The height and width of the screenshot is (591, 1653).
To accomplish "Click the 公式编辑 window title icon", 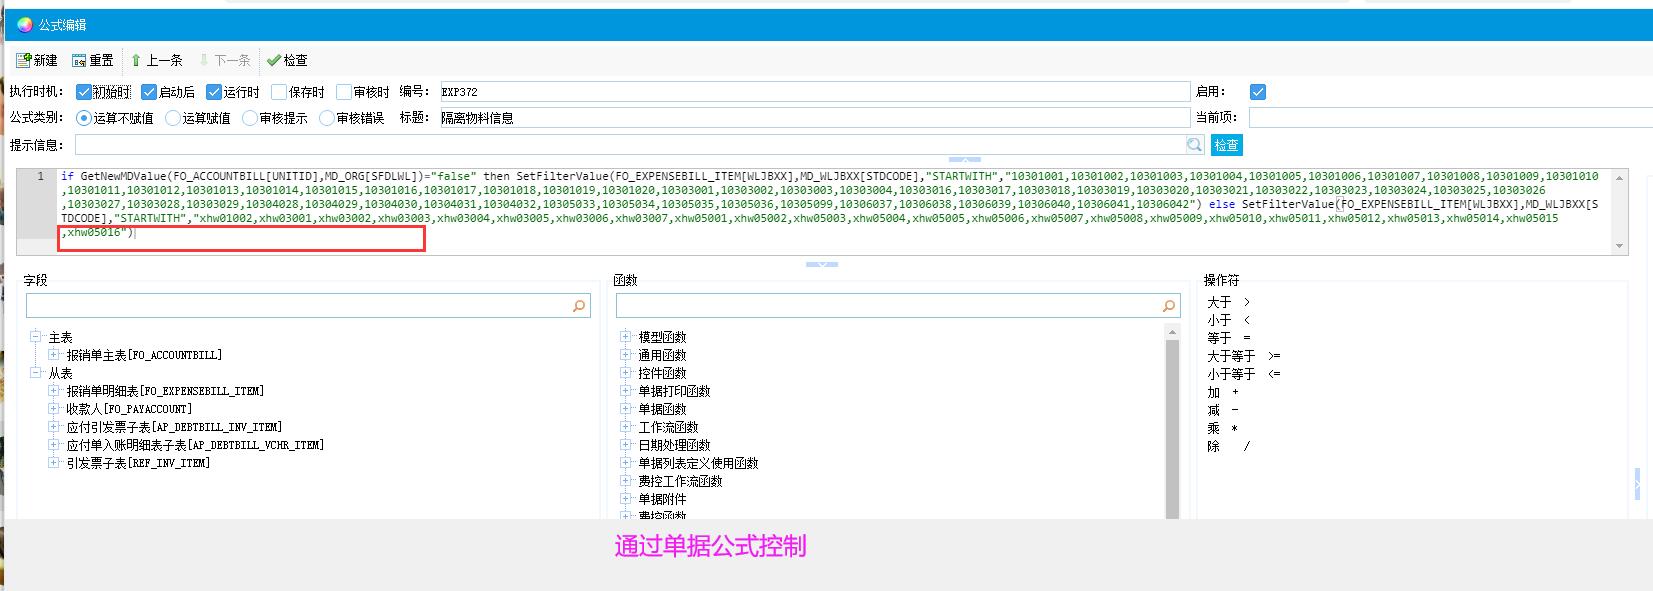I will (x=25, y=25).
